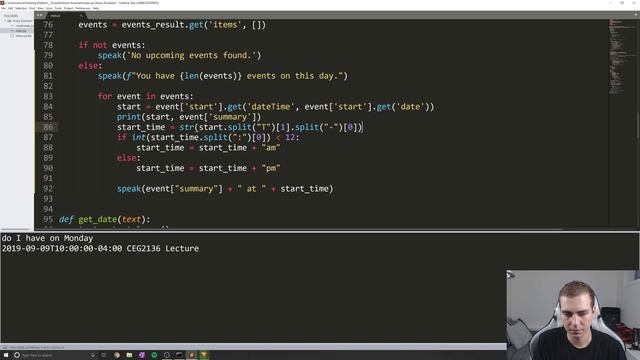Click the minimap code overview

[x=621, y=57]
